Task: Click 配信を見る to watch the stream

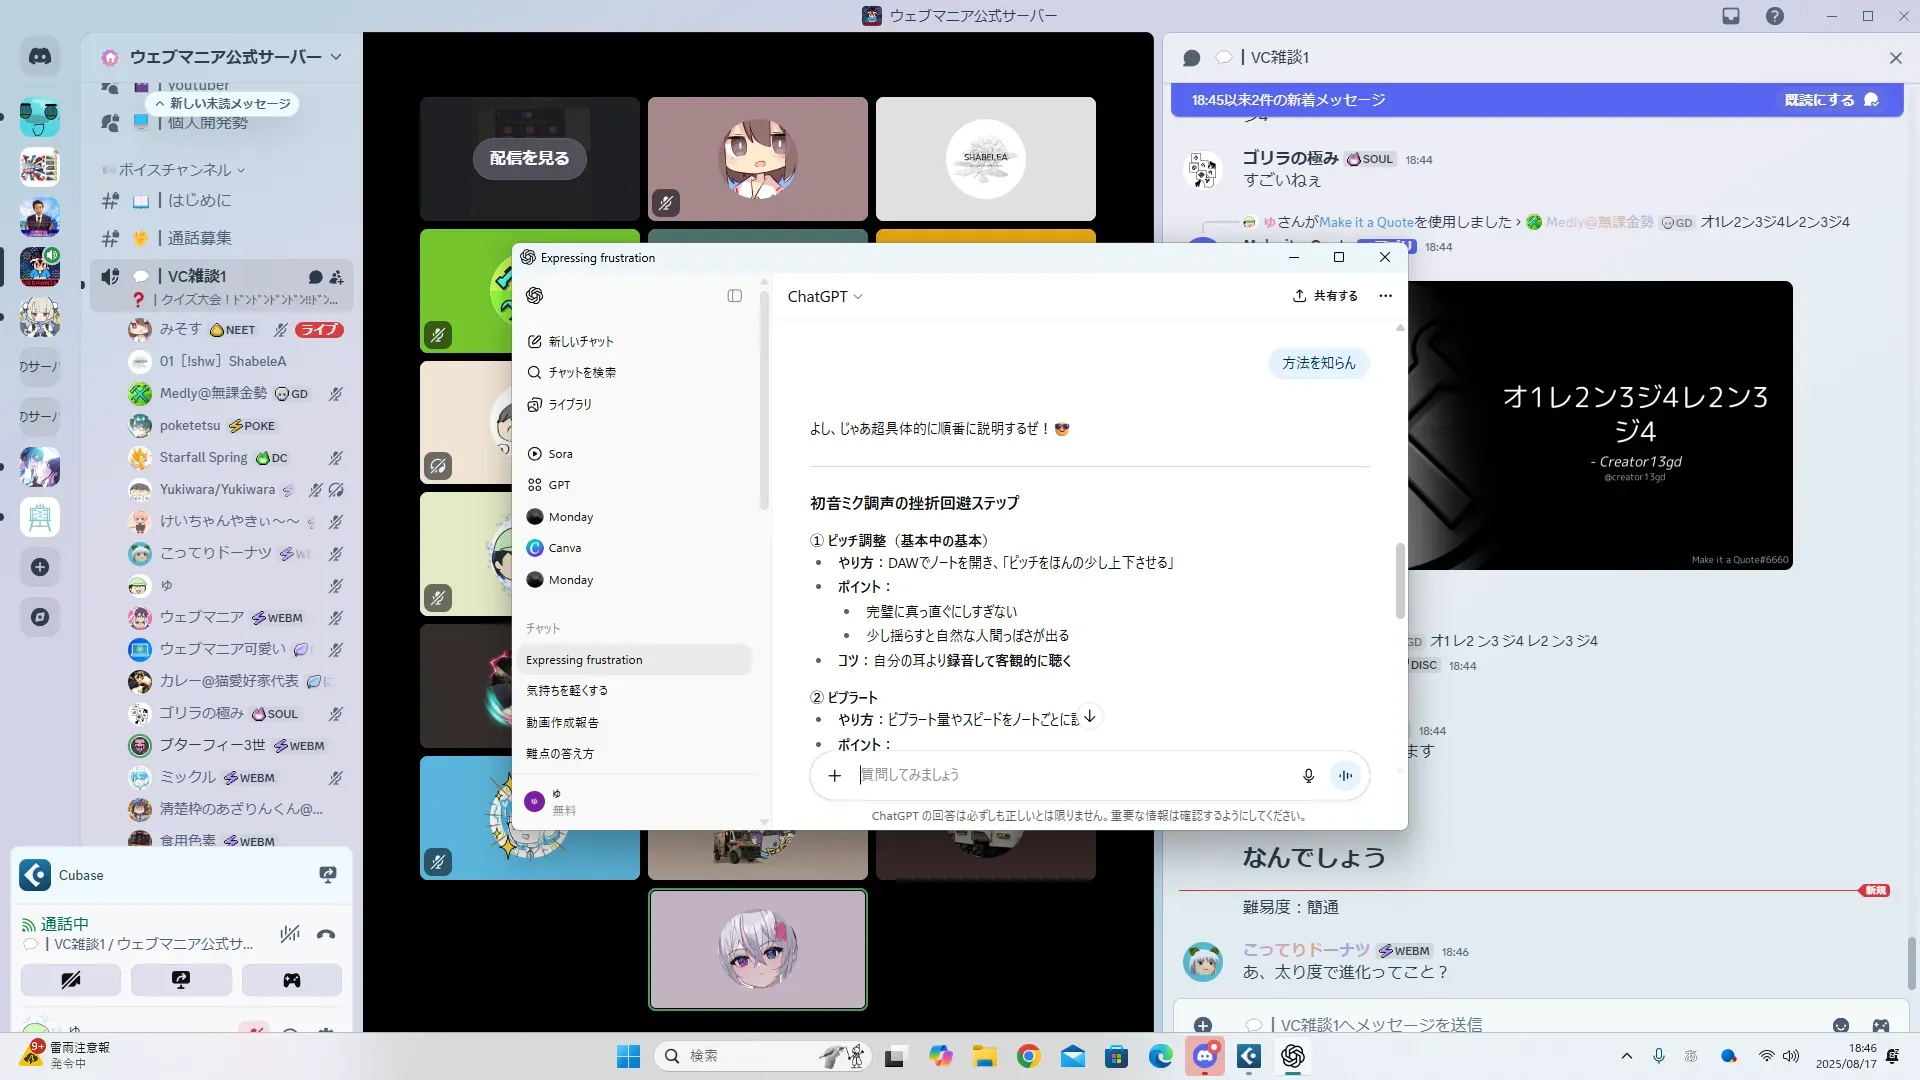Action: tap(529, 158)
